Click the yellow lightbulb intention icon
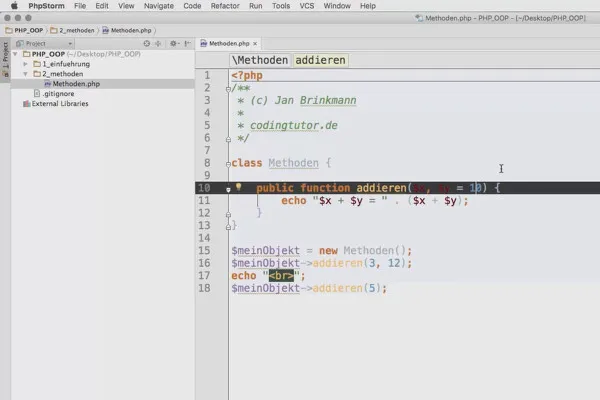 [x=238, y=187]
